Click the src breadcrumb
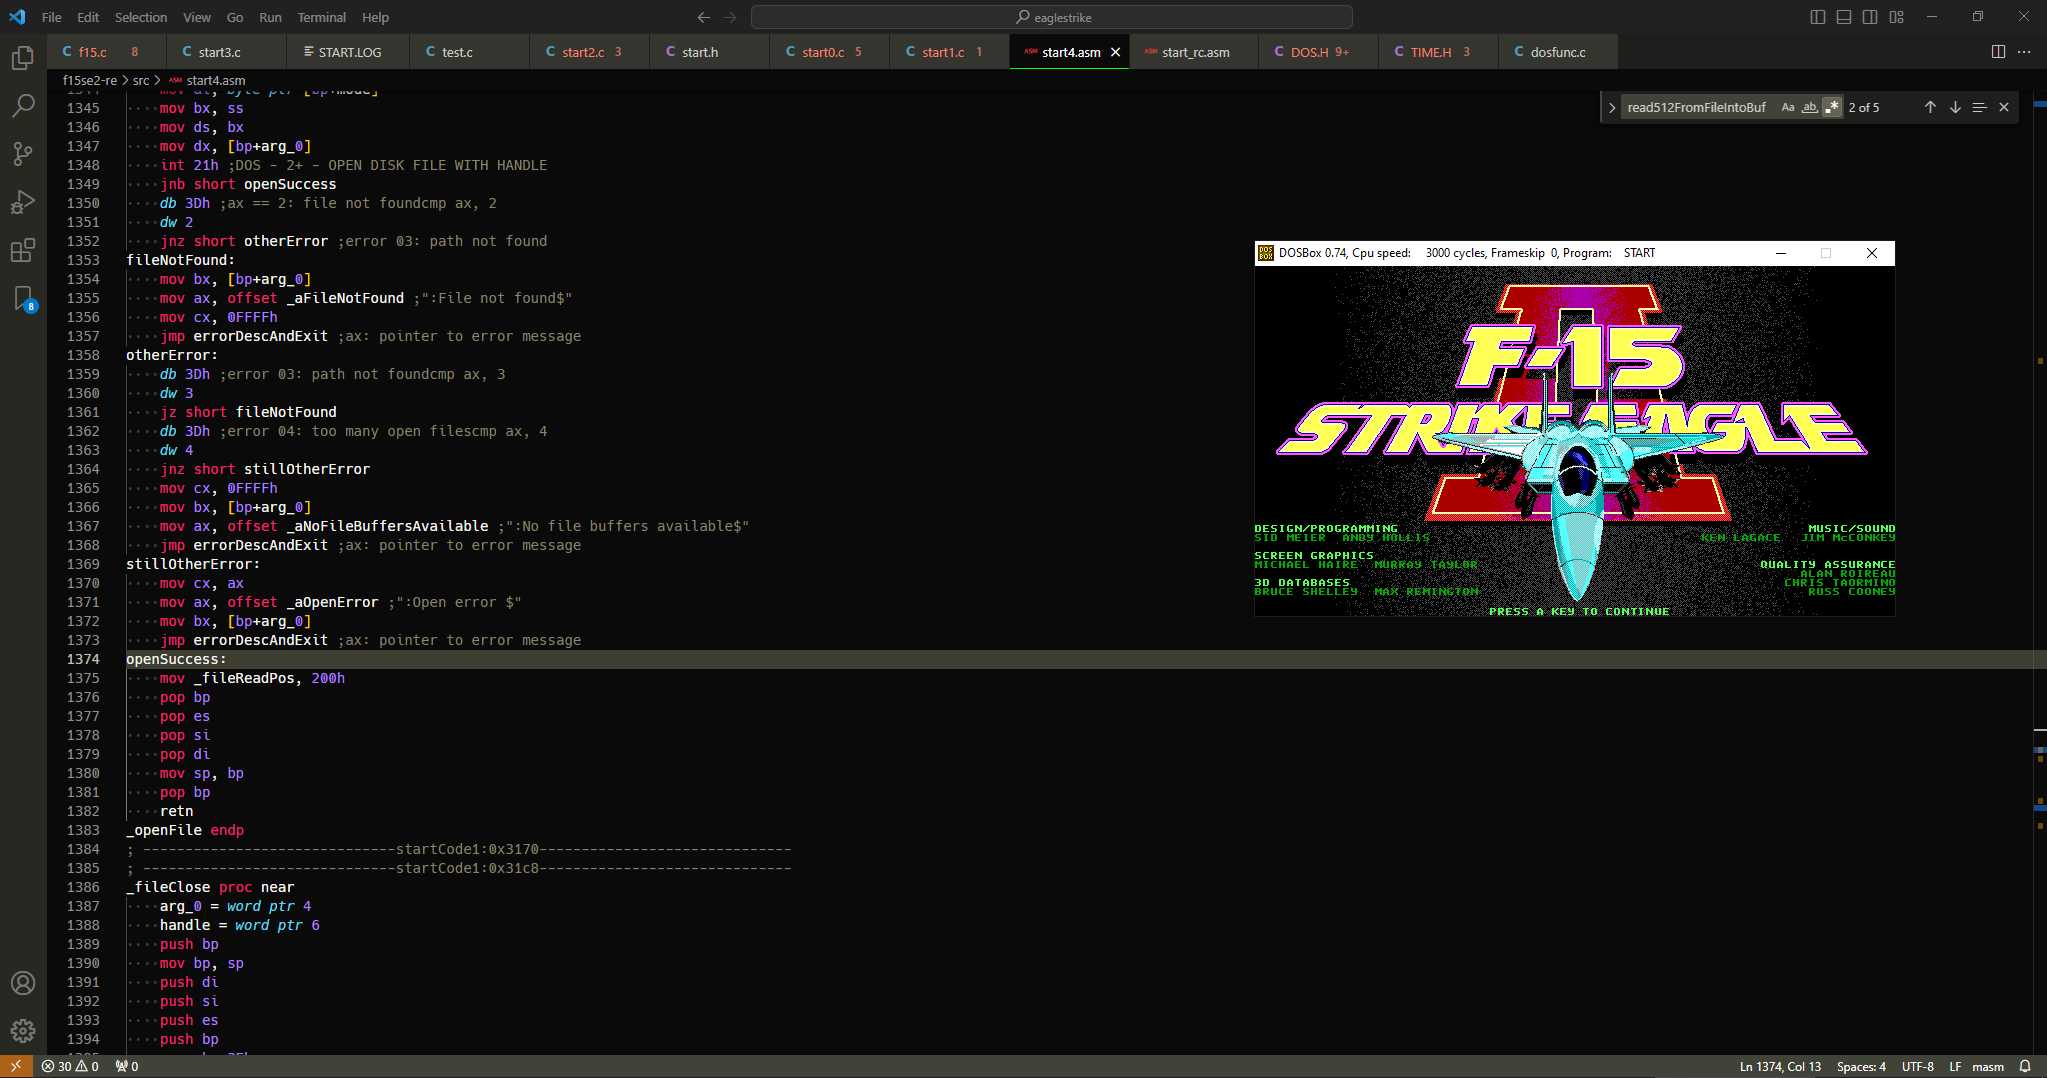The height and width of the screenshot is (1078, 2047). [x=141, y=80]
